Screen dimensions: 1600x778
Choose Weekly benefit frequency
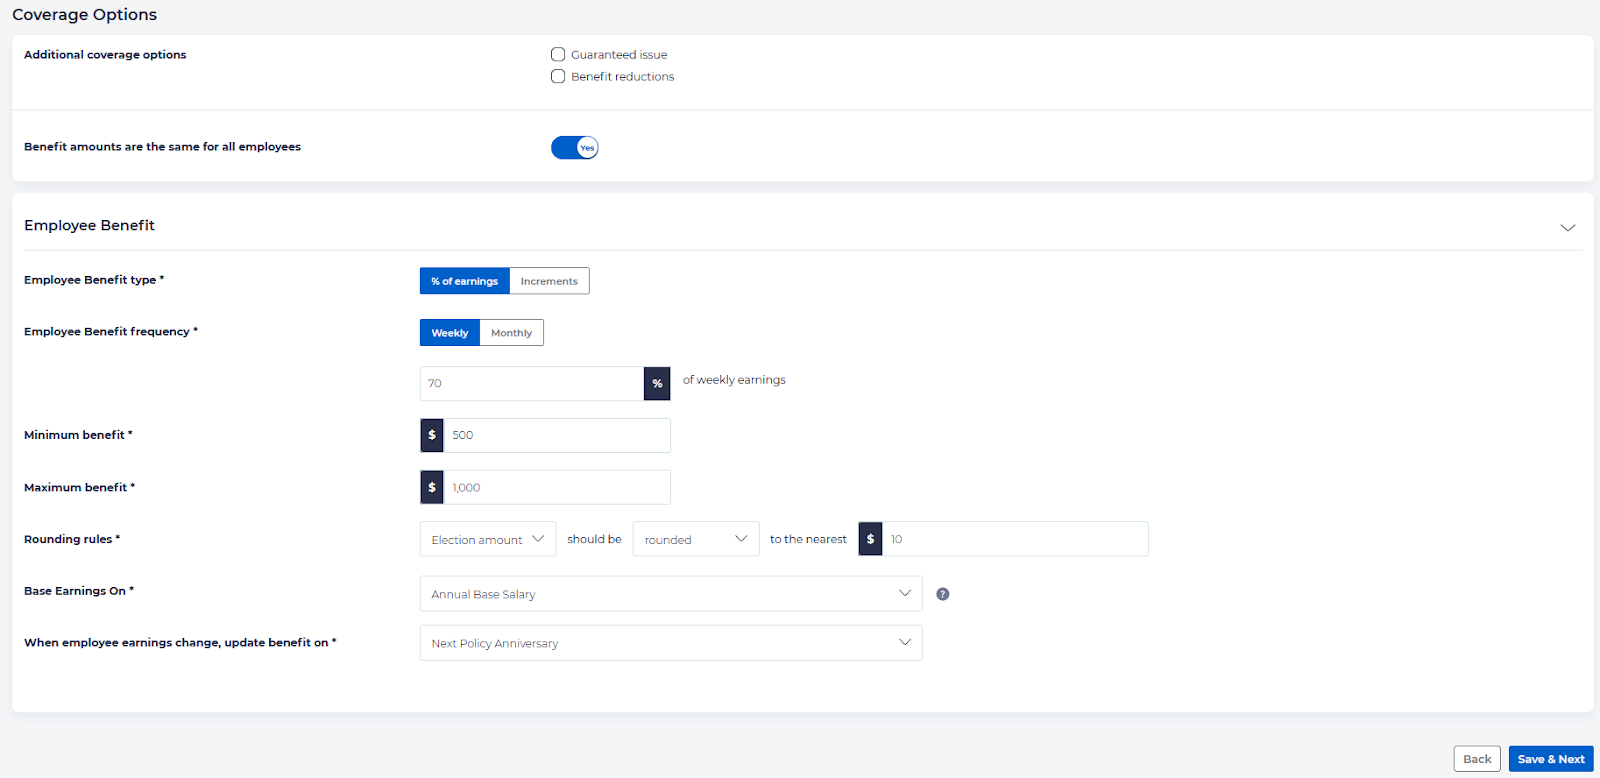click(449, 333)
